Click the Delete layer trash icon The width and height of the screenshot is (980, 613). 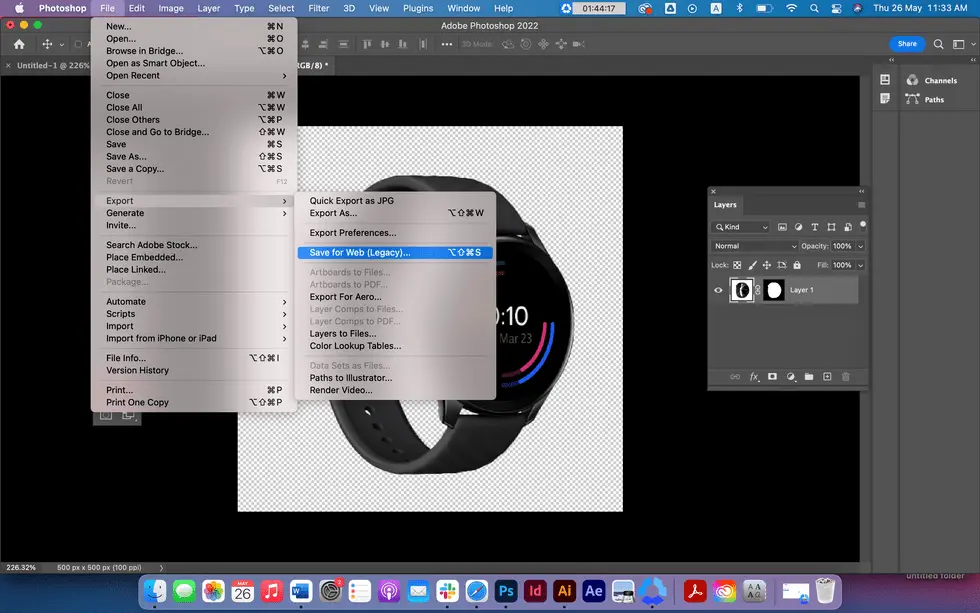(x=845, y=377)
